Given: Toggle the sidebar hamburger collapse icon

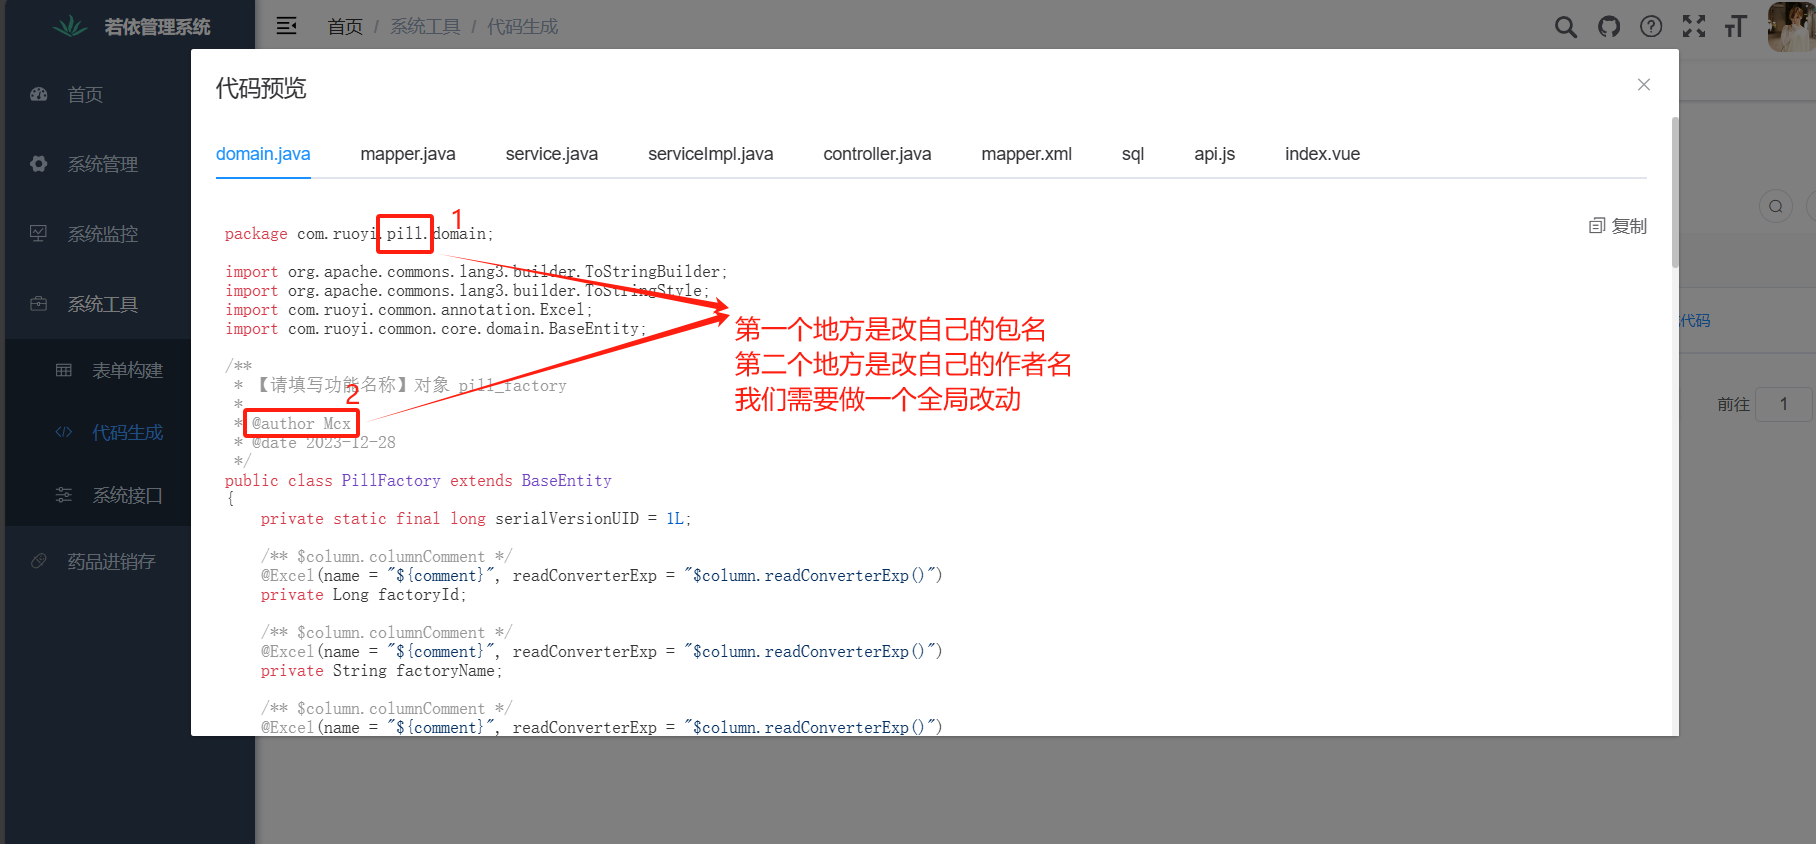Looking at the screenshot, I should 286,26.
